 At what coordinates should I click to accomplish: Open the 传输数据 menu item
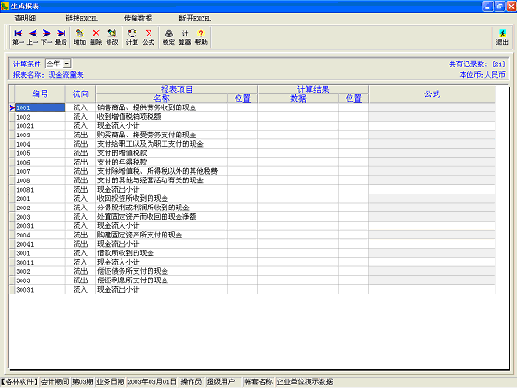click(138, 18)
